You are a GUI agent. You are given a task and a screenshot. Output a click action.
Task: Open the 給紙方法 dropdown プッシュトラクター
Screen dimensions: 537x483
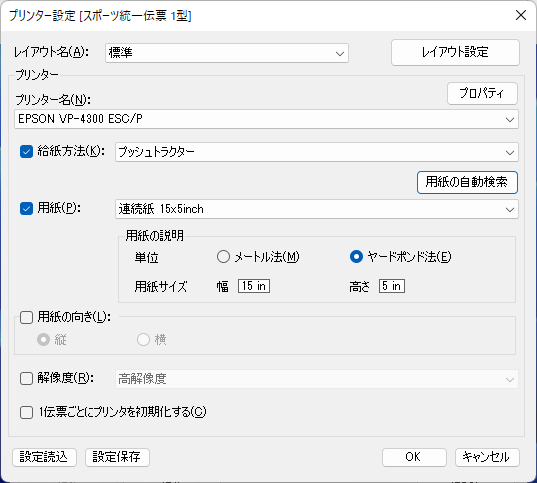coord(317,152)
